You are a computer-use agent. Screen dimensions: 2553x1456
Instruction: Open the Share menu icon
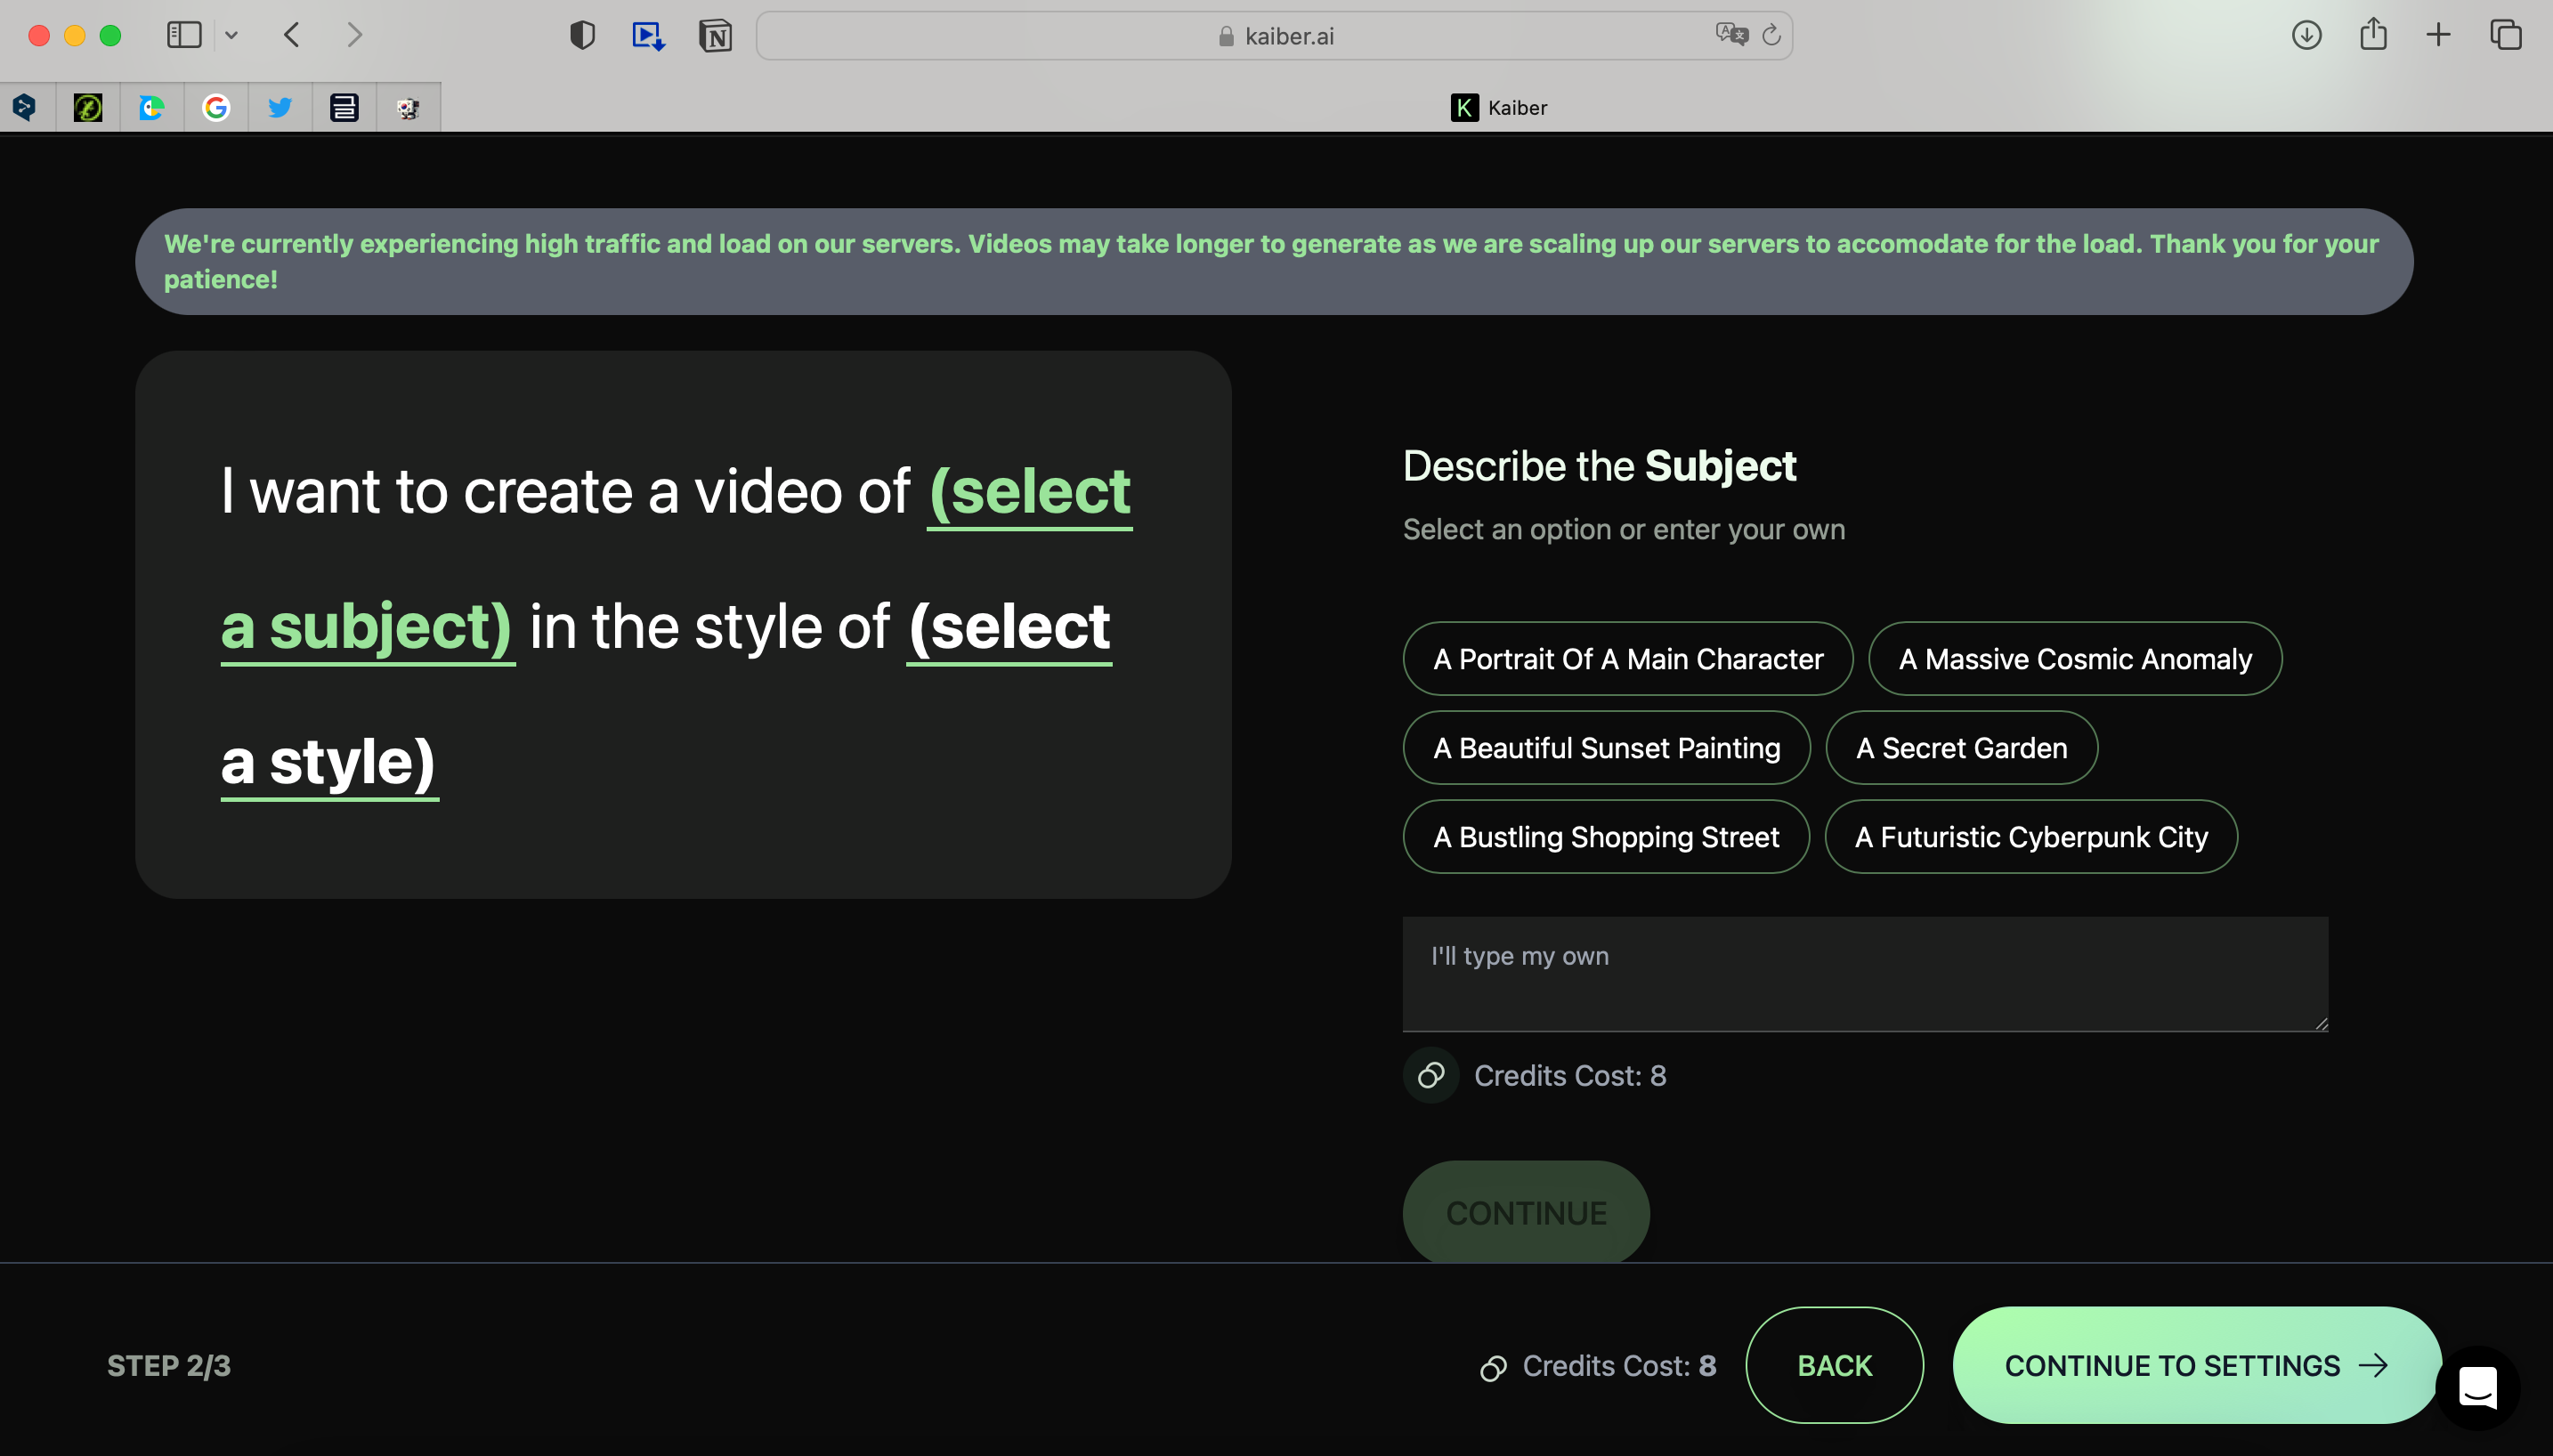pyautogui.click(x=2373, y=35)
